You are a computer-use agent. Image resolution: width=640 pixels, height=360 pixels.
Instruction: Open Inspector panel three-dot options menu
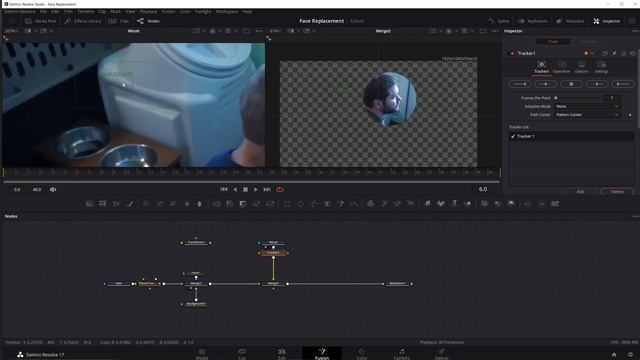click(635, 31)
